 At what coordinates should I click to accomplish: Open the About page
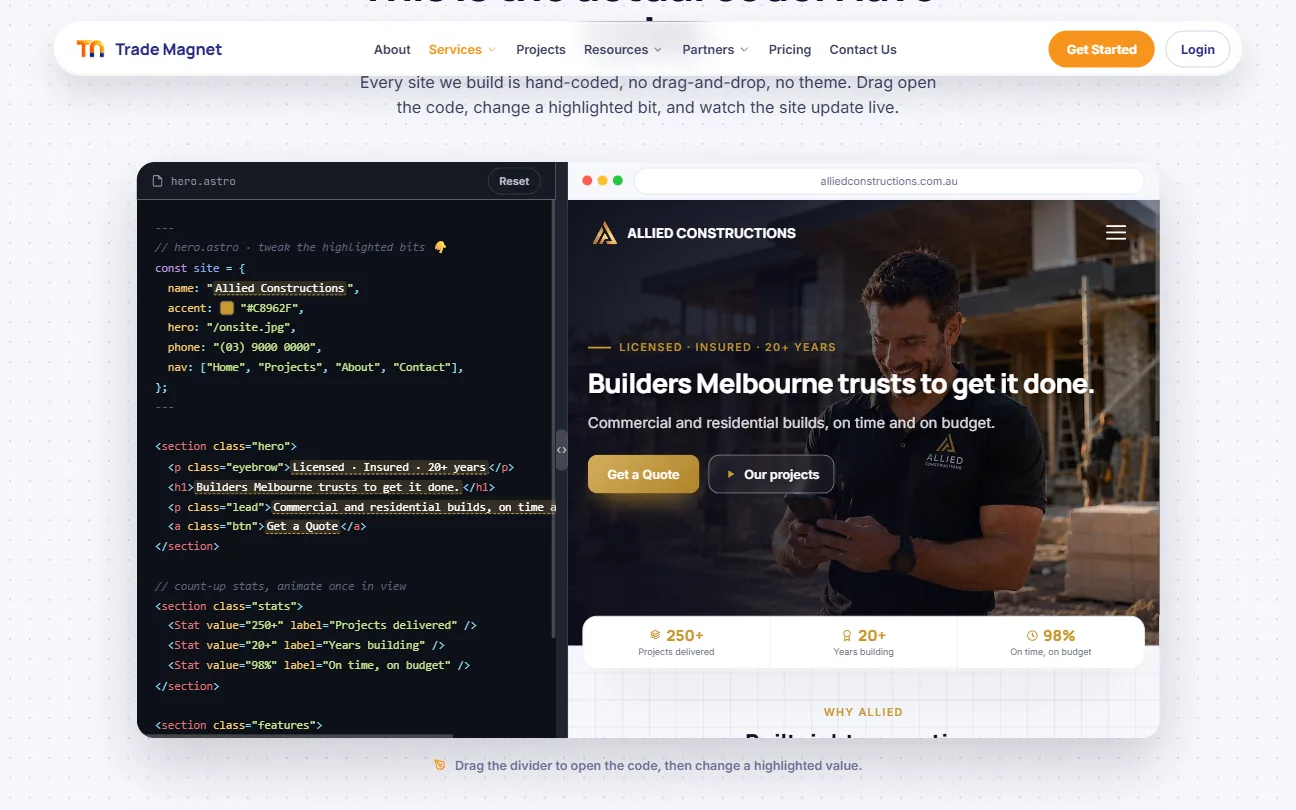tap(392, 49)
